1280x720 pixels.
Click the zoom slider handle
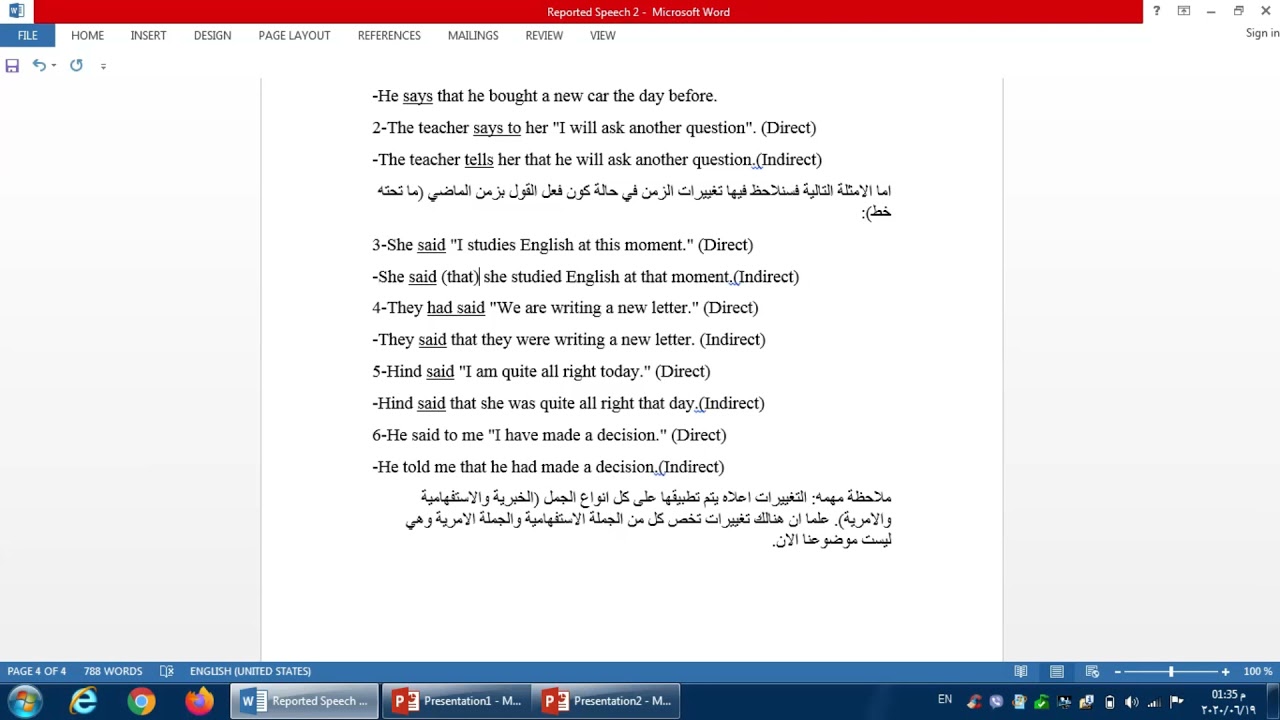[x=1171, y=672]
